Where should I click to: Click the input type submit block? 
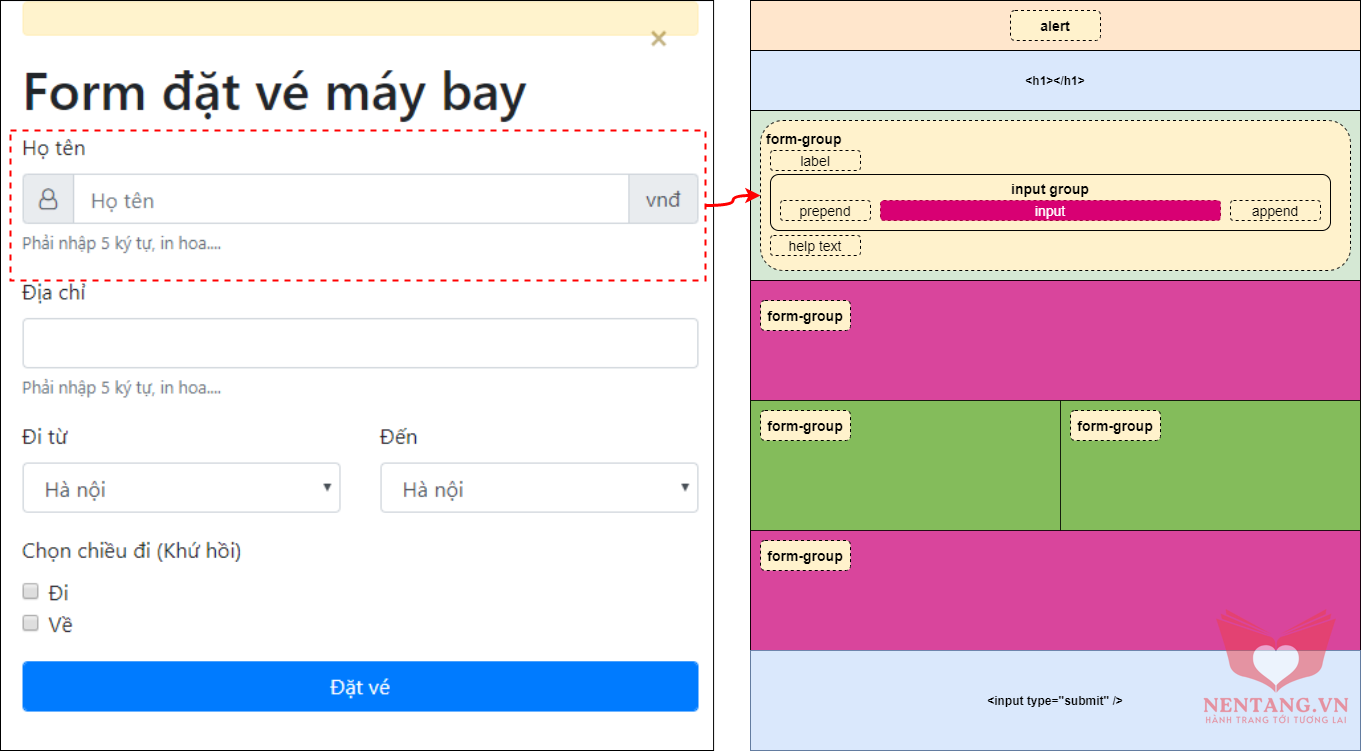coord(1055,700)
